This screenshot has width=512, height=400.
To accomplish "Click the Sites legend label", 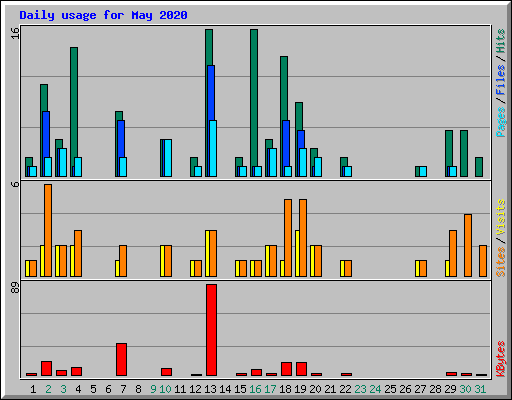I will click(501, 262).
